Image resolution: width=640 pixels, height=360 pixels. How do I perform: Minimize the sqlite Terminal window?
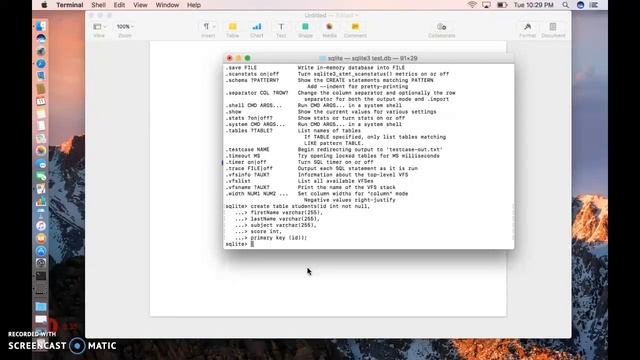pos(238,58)
